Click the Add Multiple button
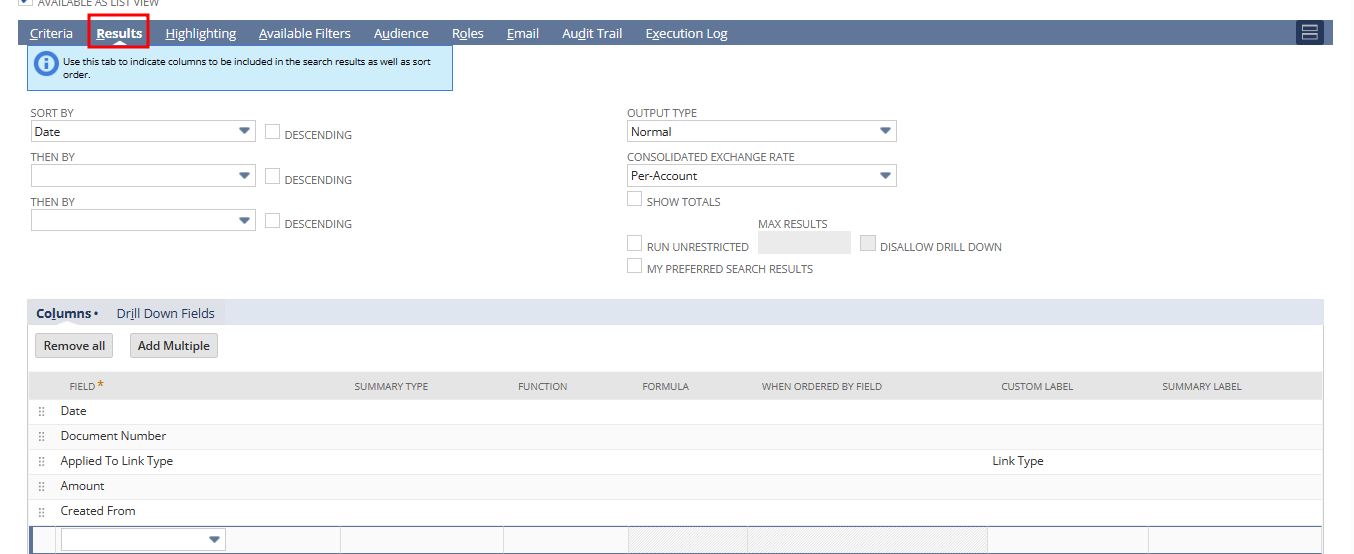This screenshot has height=554, width=1354. [174, 345]
